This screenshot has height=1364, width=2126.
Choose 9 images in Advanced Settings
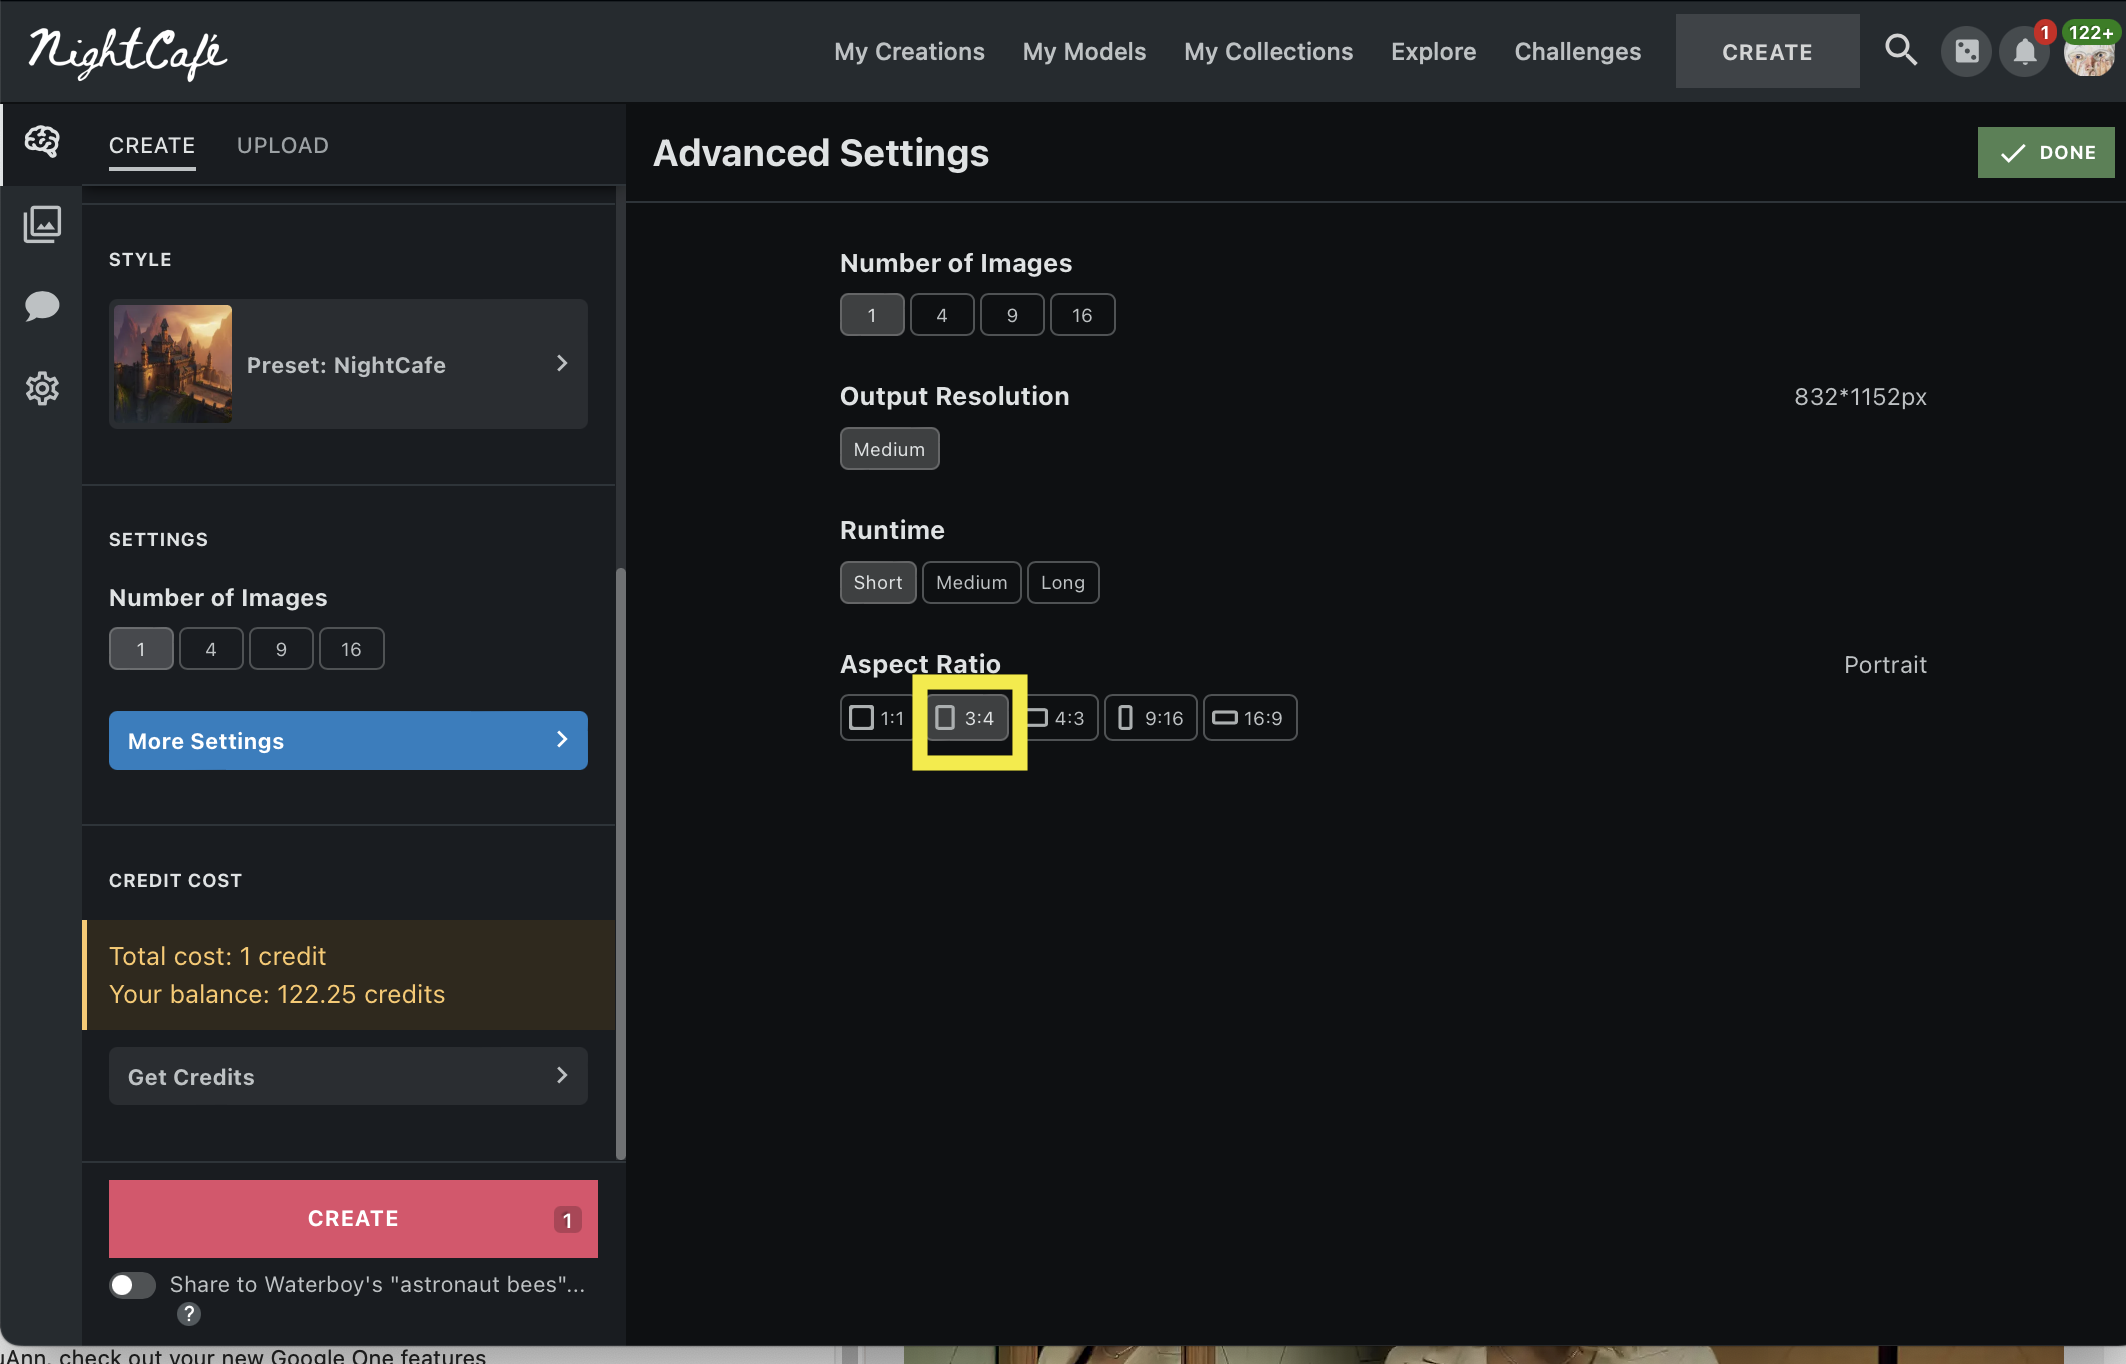(x=1012, y=315)
